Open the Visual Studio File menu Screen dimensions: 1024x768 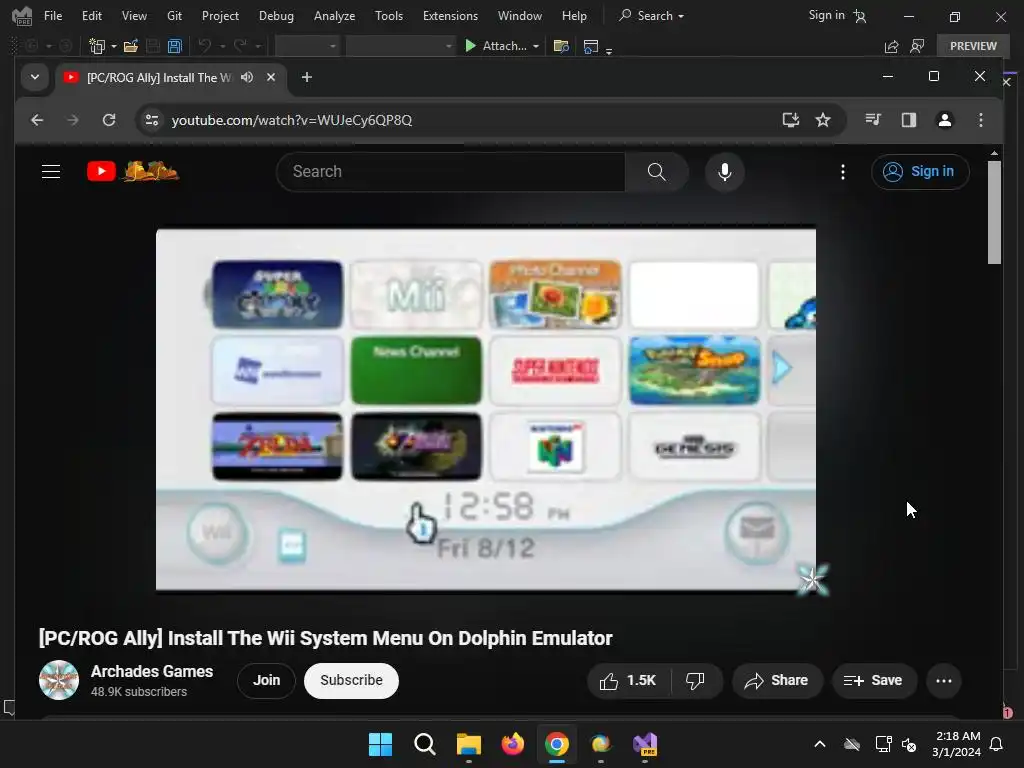tap(53, 16)
